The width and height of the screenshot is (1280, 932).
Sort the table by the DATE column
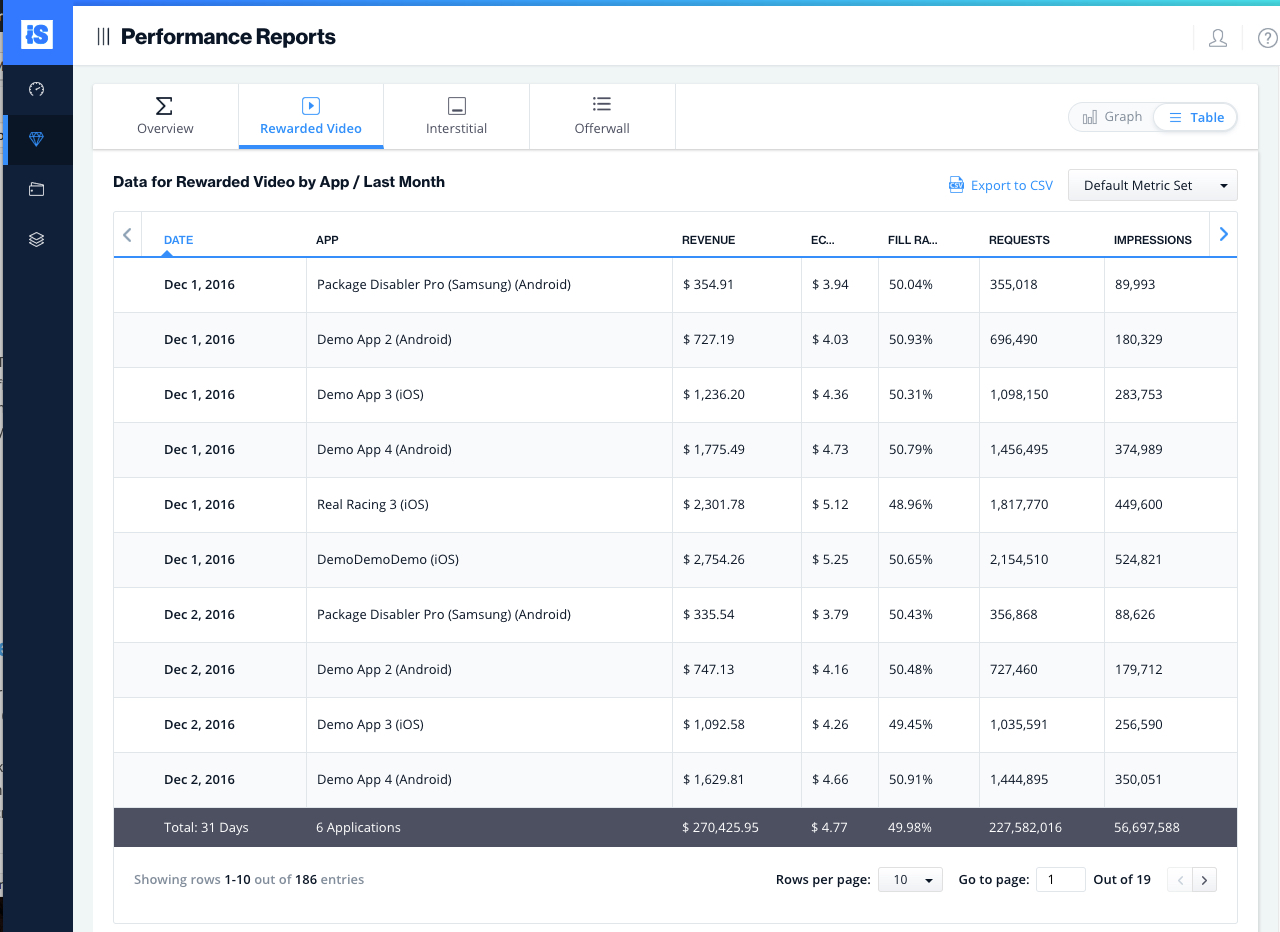point(178,240)
